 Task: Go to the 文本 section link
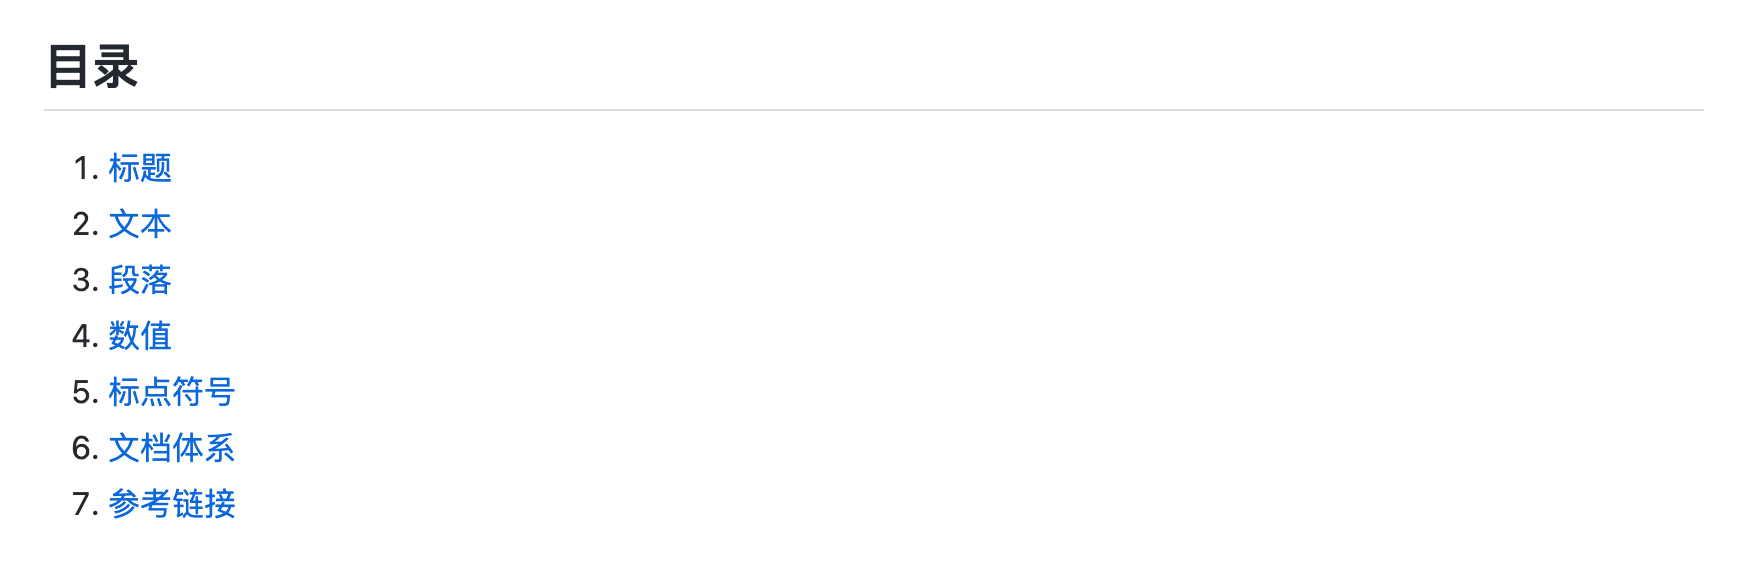[140, 224]
